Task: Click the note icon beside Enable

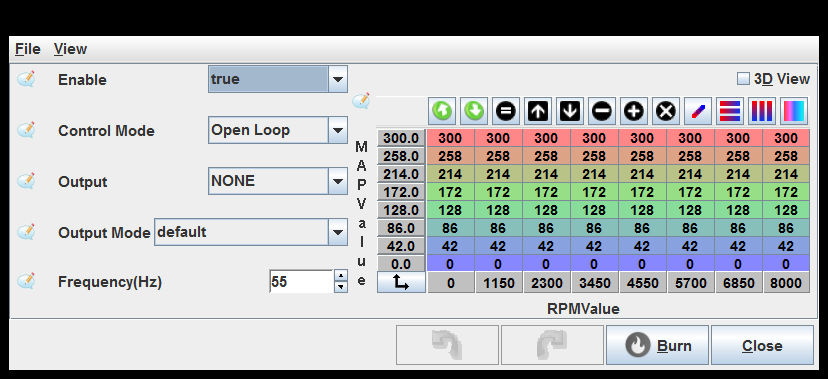Action: point(26,79)
